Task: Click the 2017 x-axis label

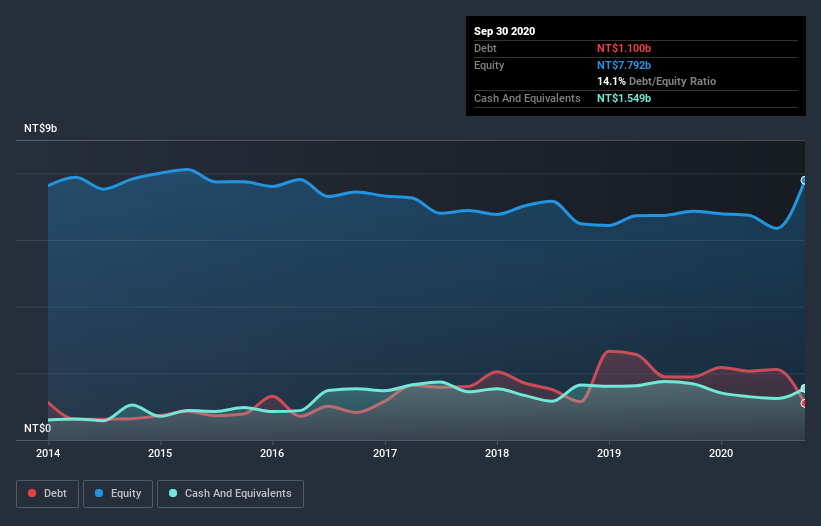Action: pyautogui.click(x=385, y=453)
